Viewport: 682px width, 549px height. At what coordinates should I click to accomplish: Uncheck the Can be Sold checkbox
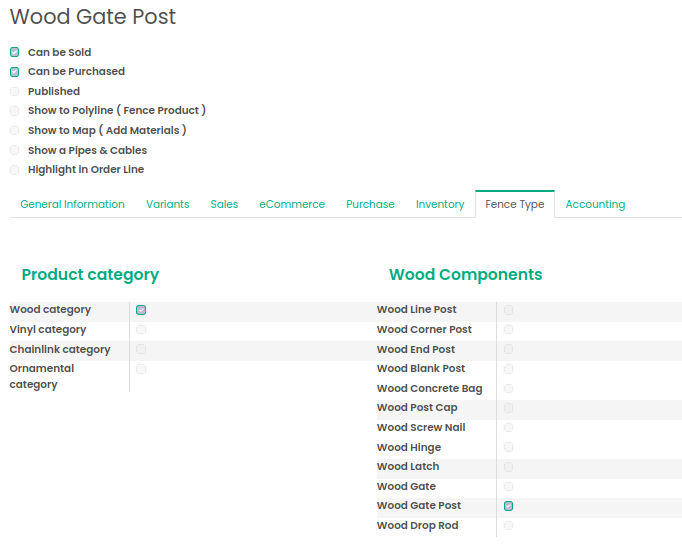tap(15, 52)
